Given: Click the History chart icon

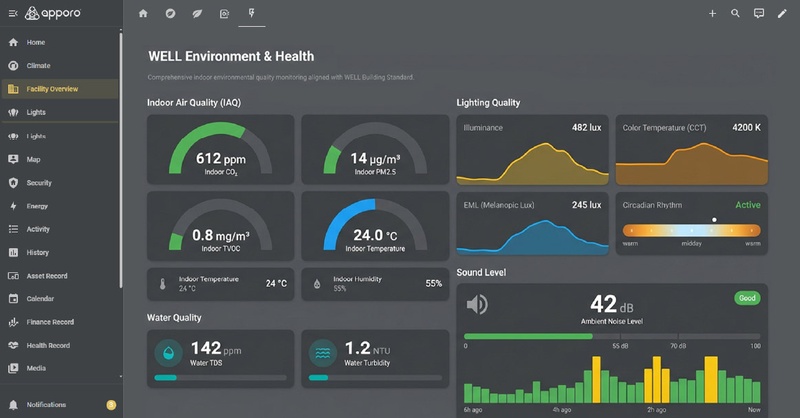Looking at the screenshot, I should (x=13, y=252).
